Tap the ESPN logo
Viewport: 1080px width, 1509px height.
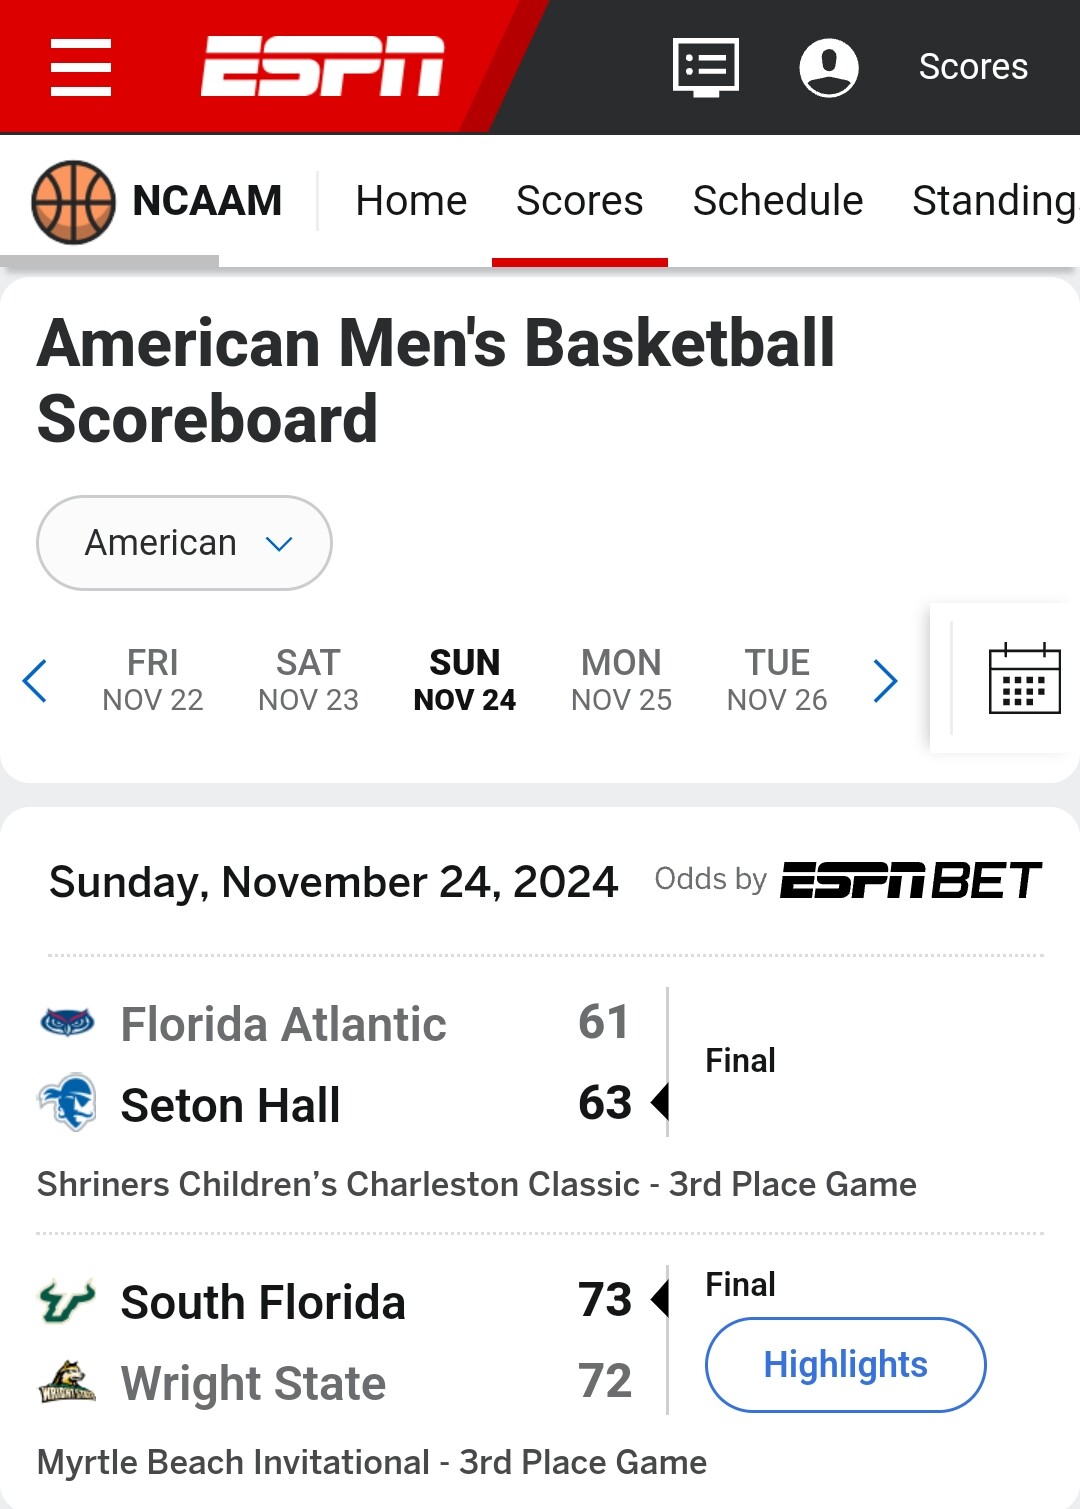tap(322, 66)
